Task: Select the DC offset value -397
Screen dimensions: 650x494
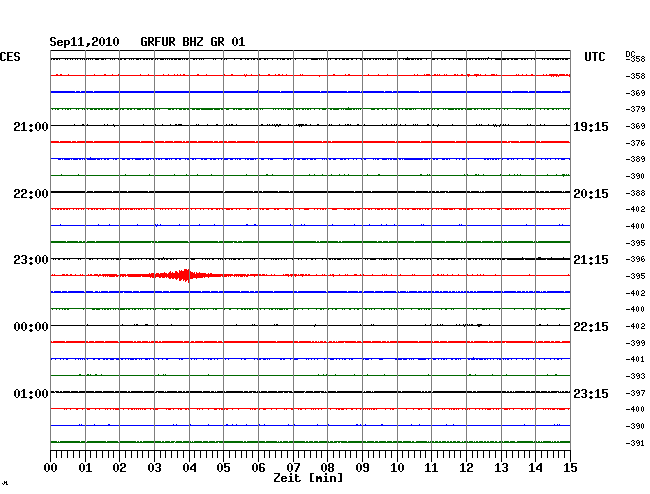Action: (x=635, y=393)
